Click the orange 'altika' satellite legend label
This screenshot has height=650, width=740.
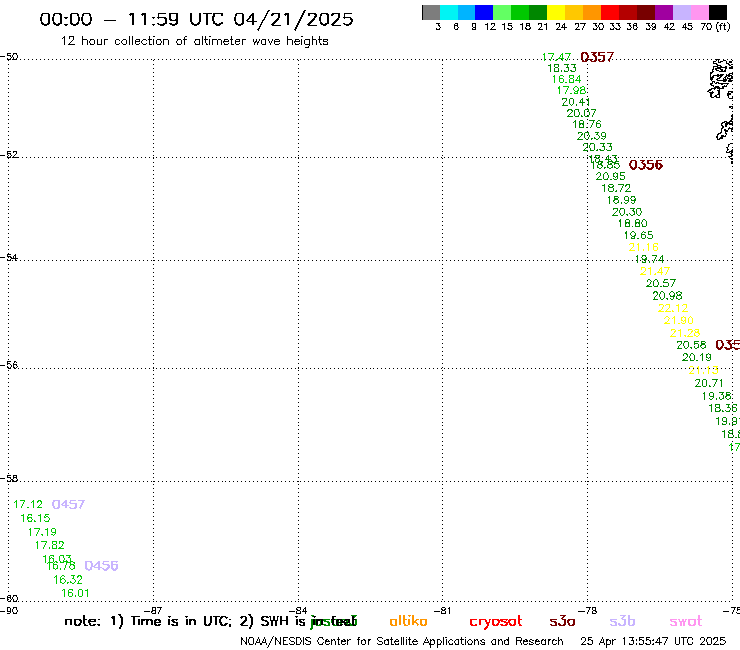(408, 621)
